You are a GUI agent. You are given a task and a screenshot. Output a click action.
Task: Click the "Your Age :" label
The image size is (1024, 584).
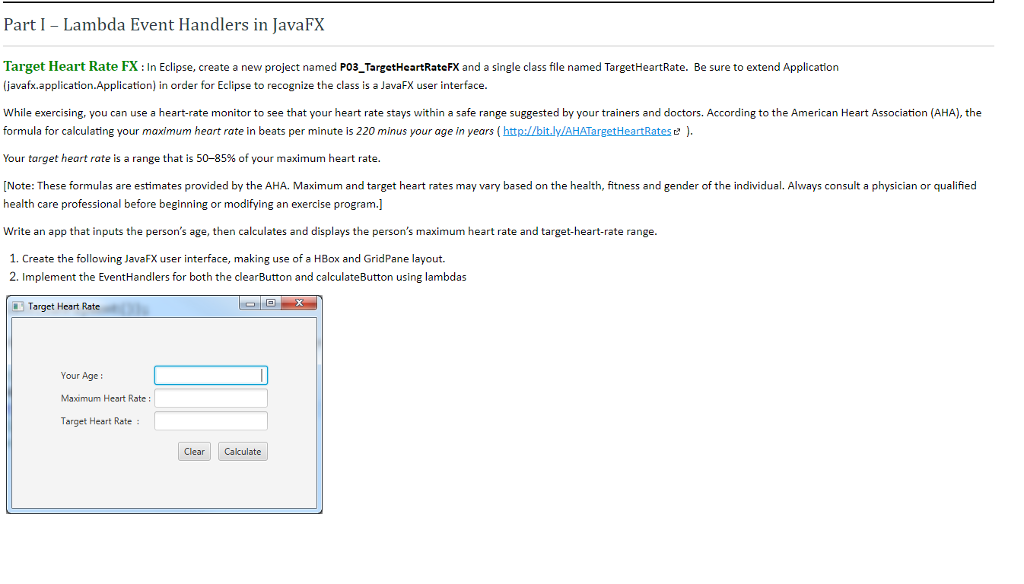pos(82,376)
